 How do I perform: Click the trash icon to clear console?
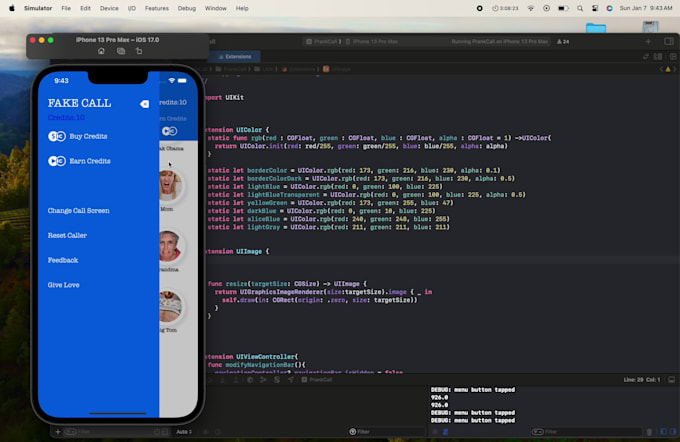click(x=649, y=432)
